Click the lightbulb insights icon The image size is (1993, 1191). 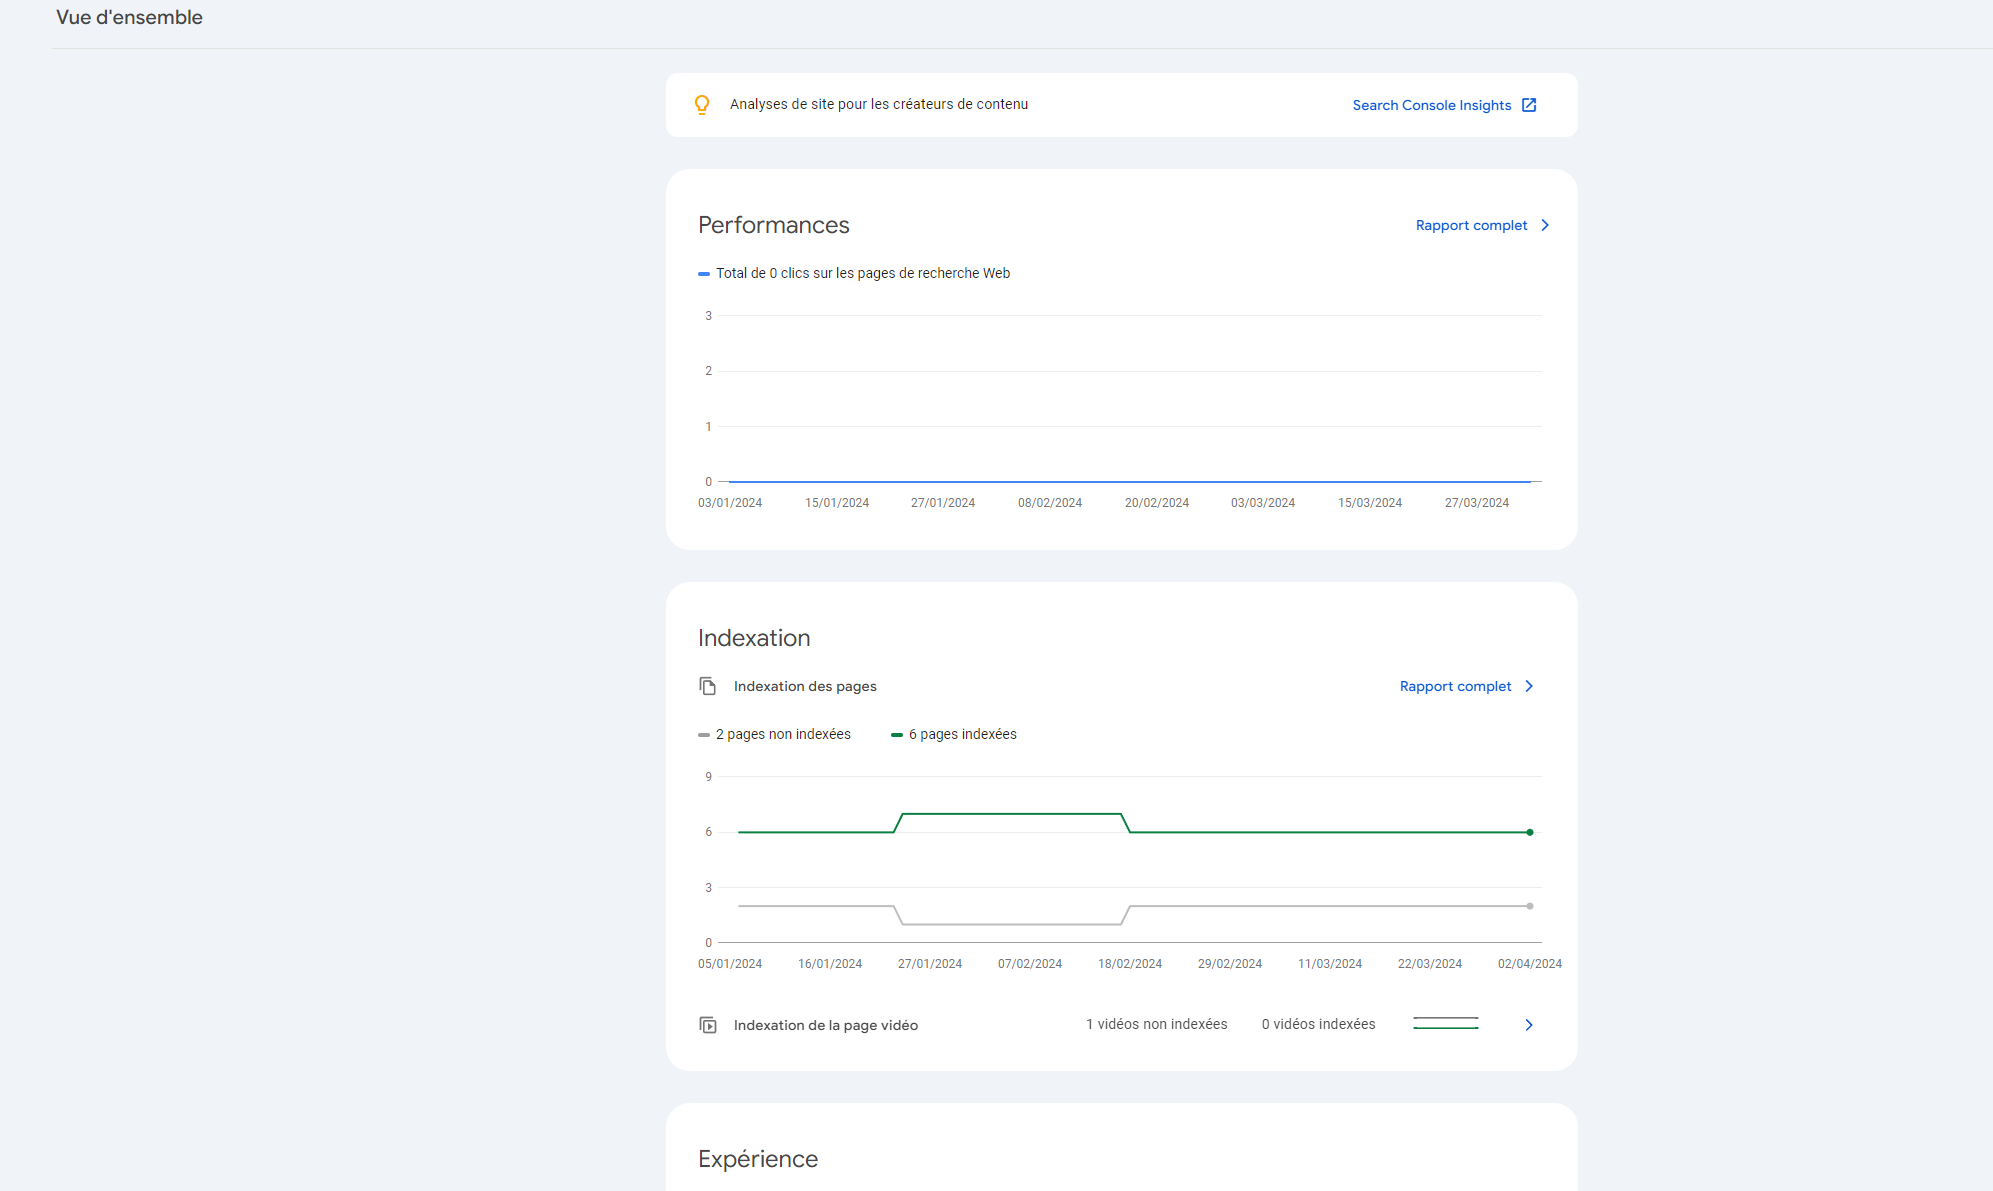(x=702, y=105)
